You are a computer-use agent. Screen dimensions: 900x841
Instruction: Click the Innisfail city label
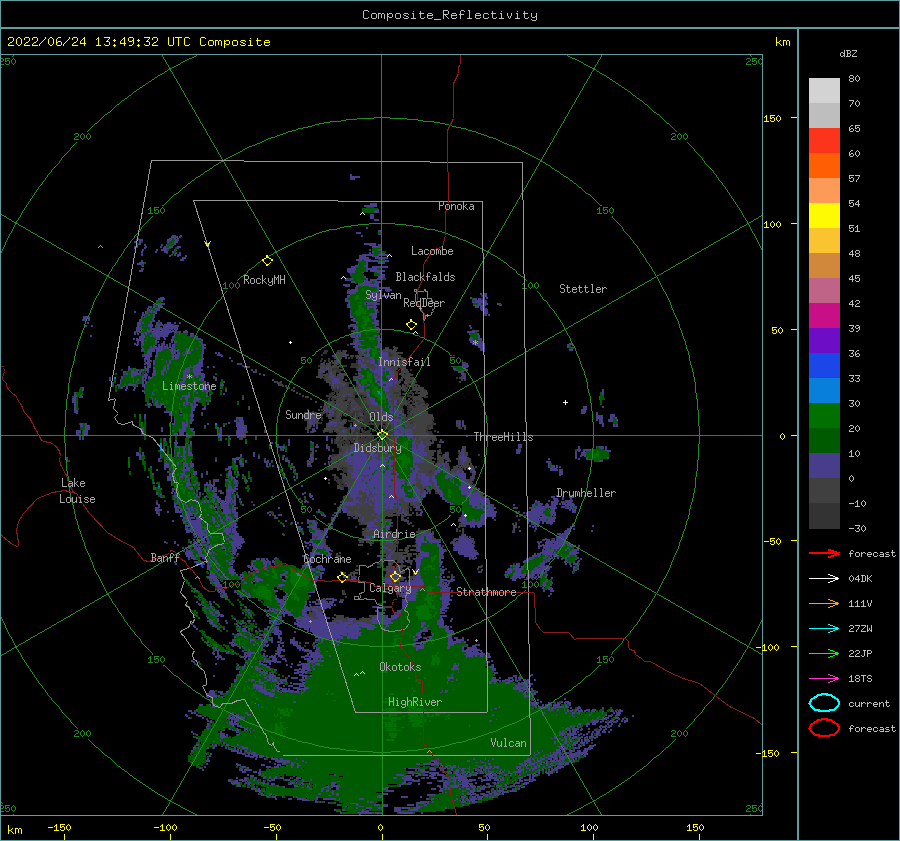point(404,362)
